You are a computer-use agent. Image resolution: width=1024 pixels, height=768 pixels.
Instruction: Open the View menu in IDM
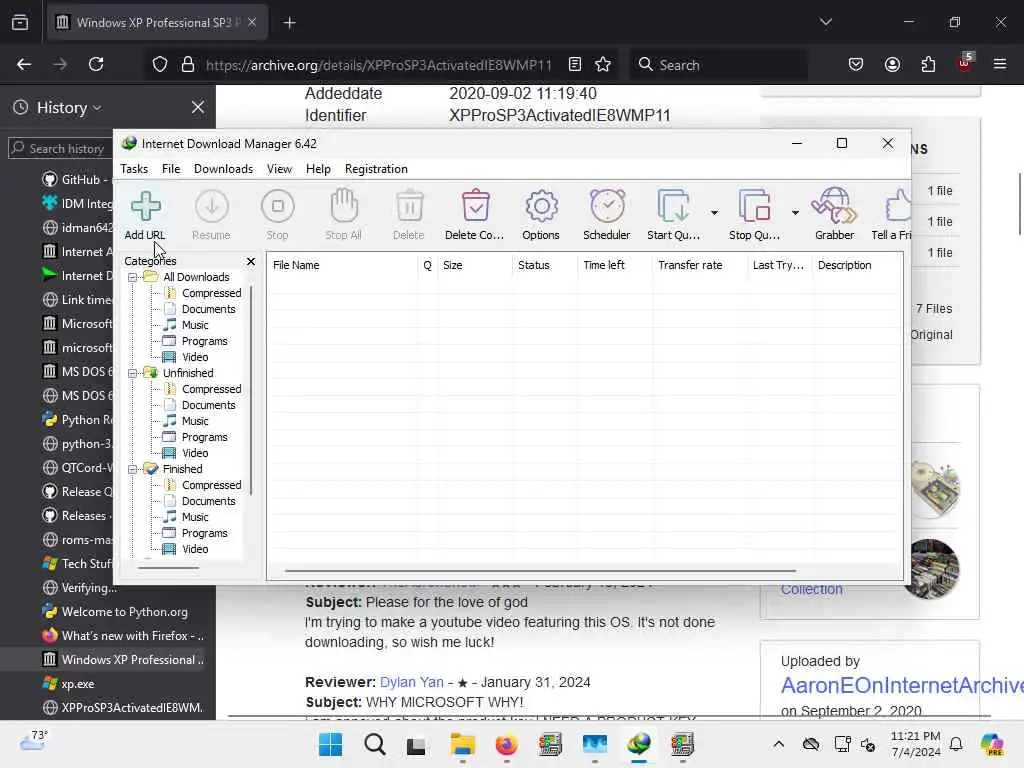(280, 169)
